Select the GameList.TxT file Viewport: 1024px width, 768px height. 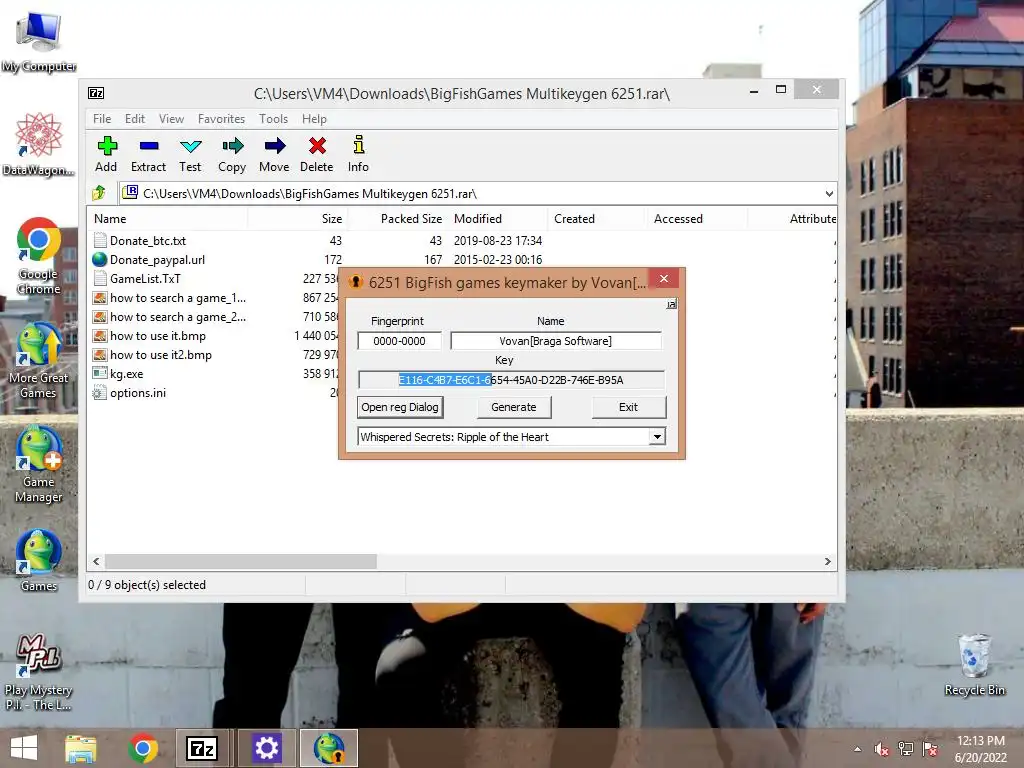tap(145, 279)
